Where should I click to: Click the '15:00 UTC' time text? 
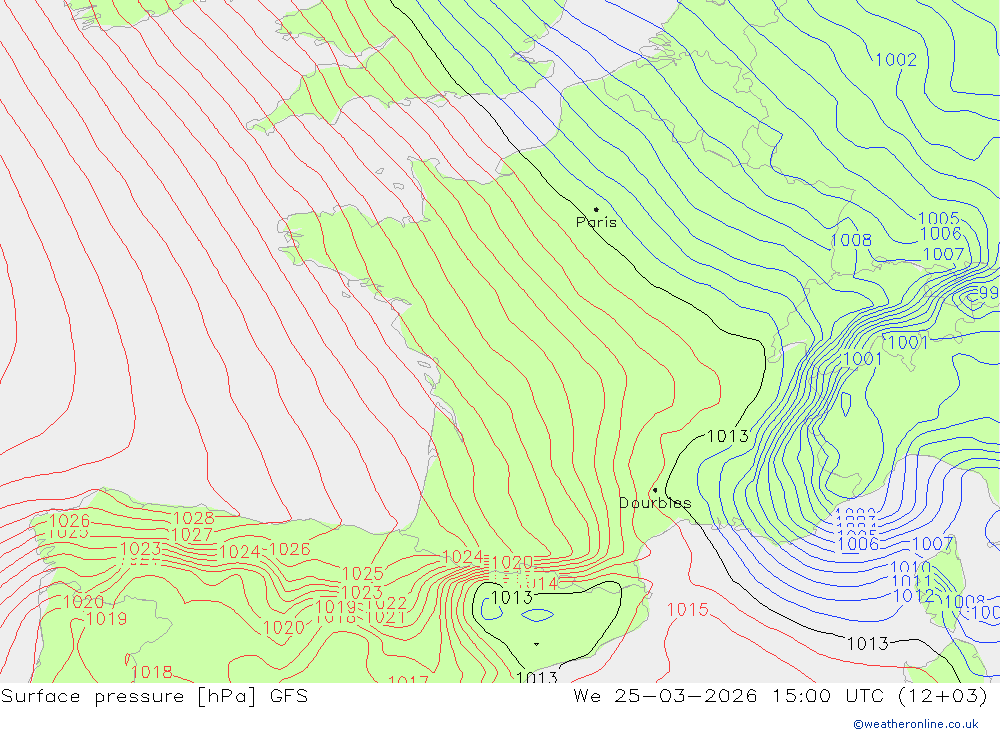(x=828, y=695)
